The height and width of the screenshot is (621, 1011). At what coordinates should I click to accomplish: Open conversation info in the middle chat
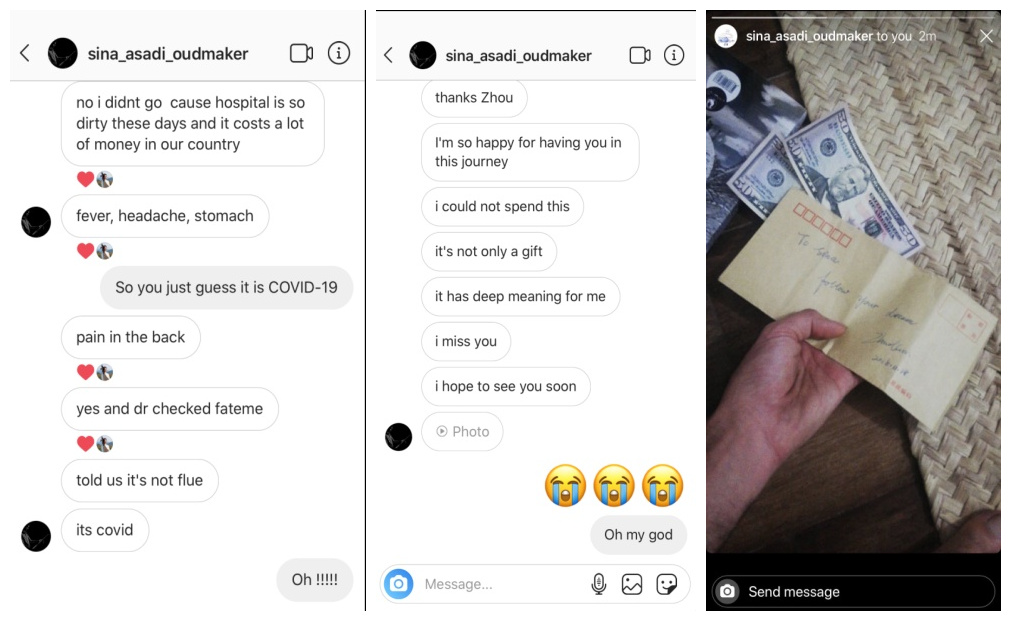674,55
